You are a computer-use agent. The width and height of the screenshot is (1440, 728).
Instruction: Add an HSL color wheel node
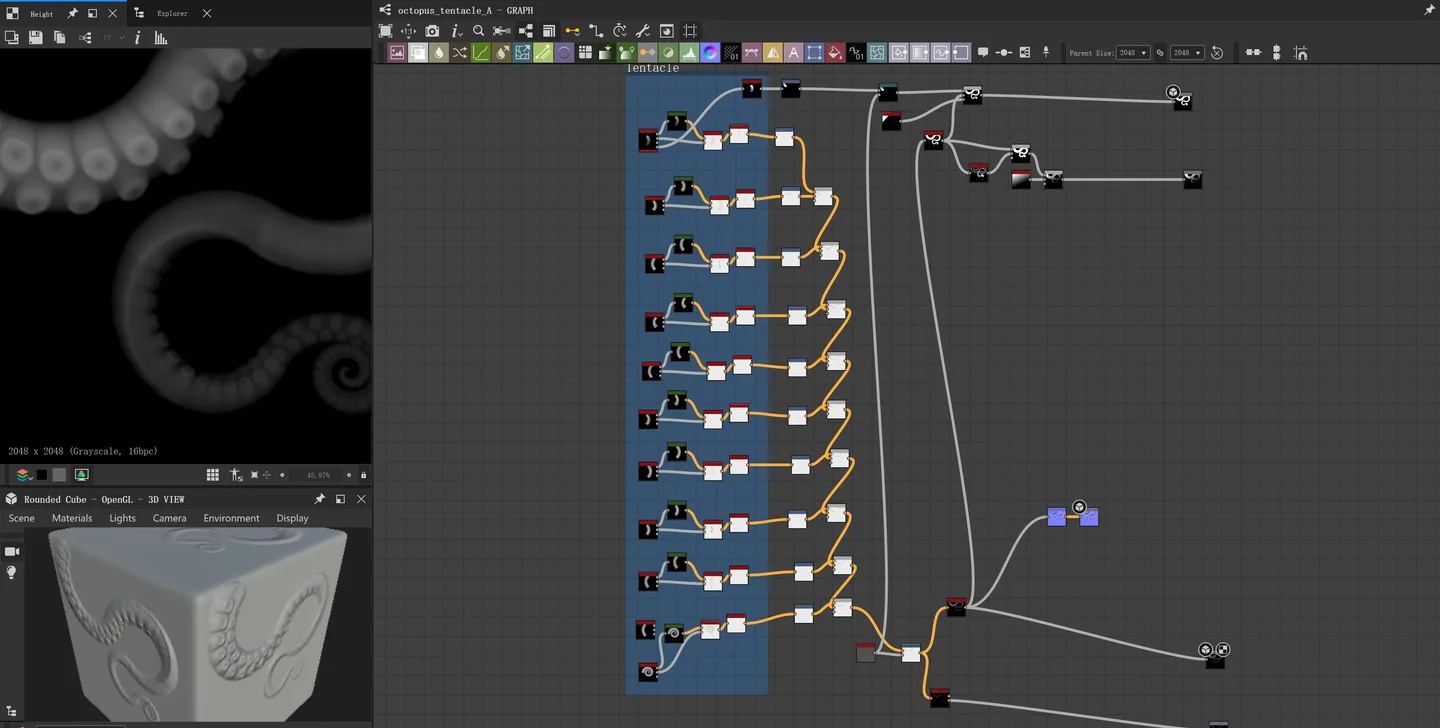710,53
